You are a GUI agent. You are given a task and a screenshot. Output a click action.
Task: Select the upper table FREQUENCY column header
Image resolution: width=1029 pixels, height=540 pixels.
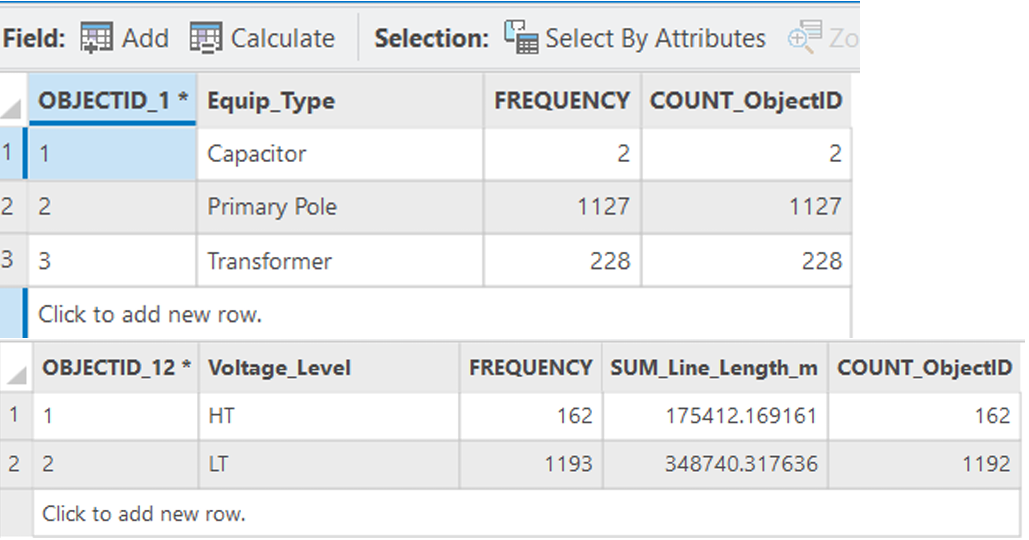point(562,100)
